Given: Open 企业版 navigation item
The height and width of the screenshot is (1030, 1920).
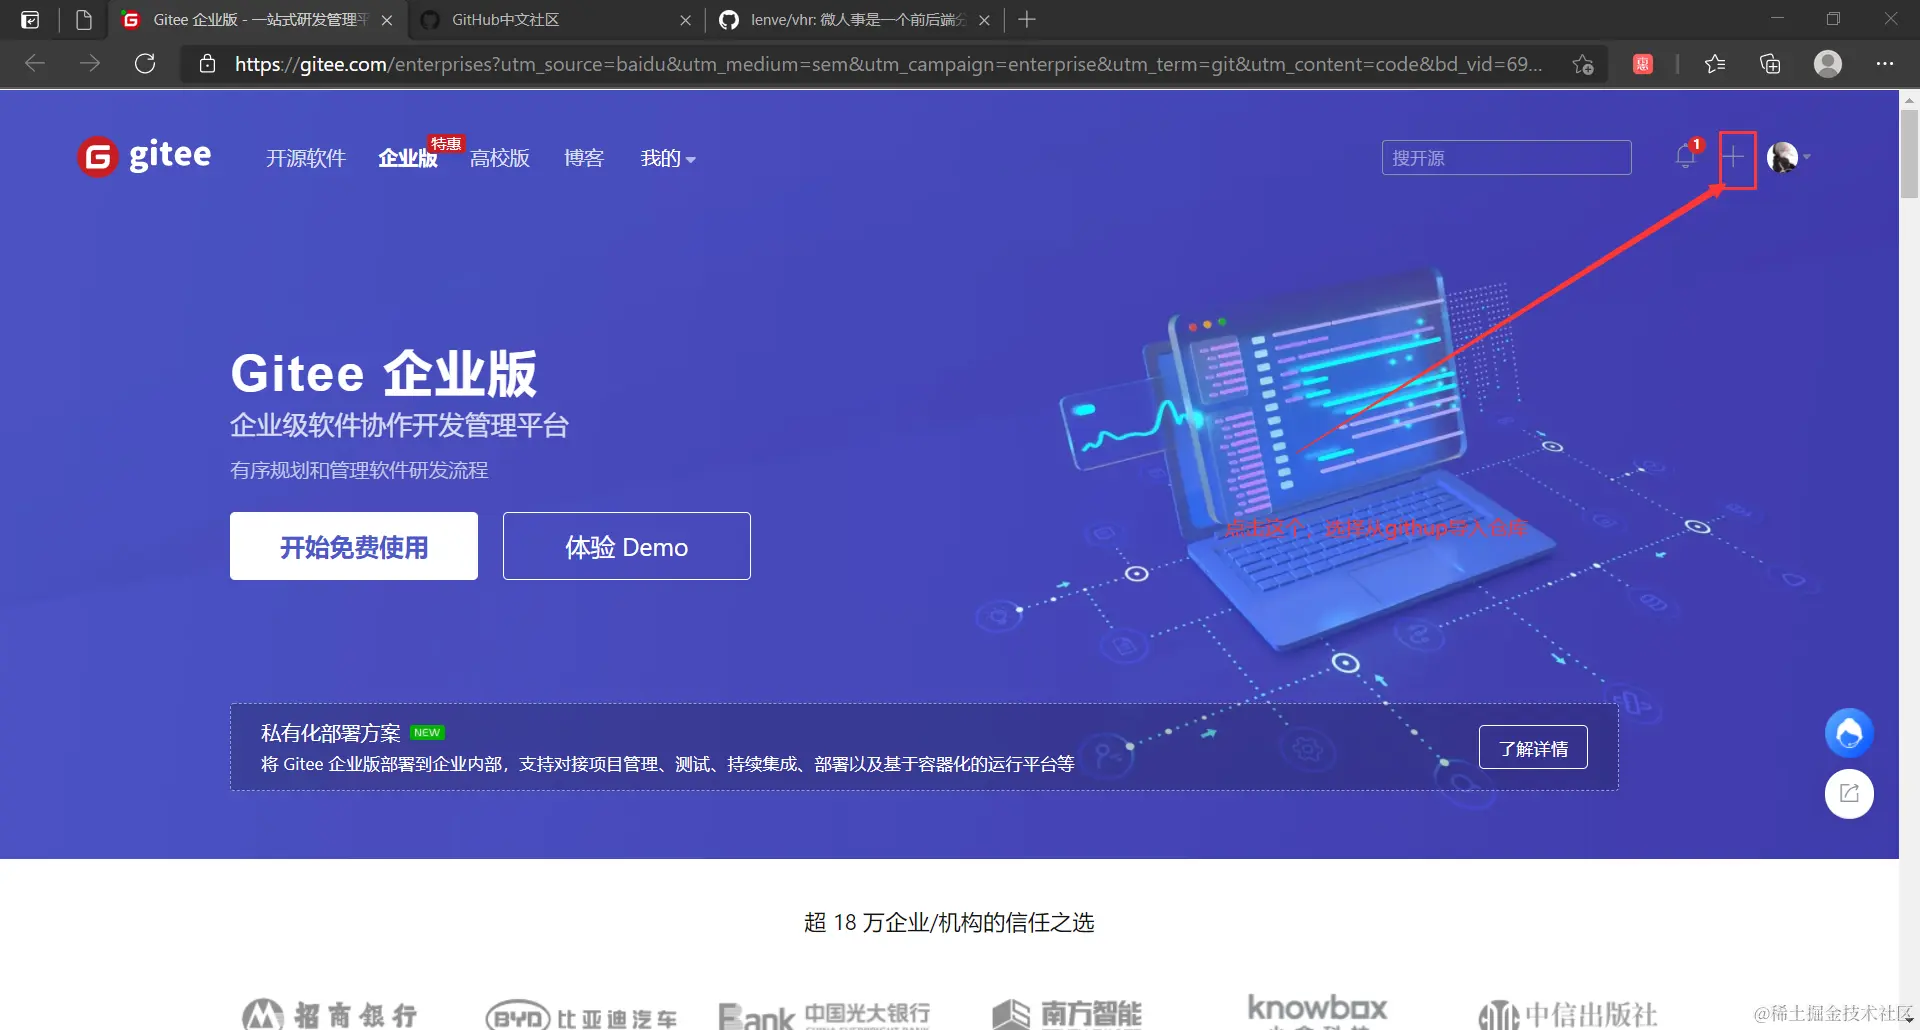Looking at the screenshot, I should (408, 158).
